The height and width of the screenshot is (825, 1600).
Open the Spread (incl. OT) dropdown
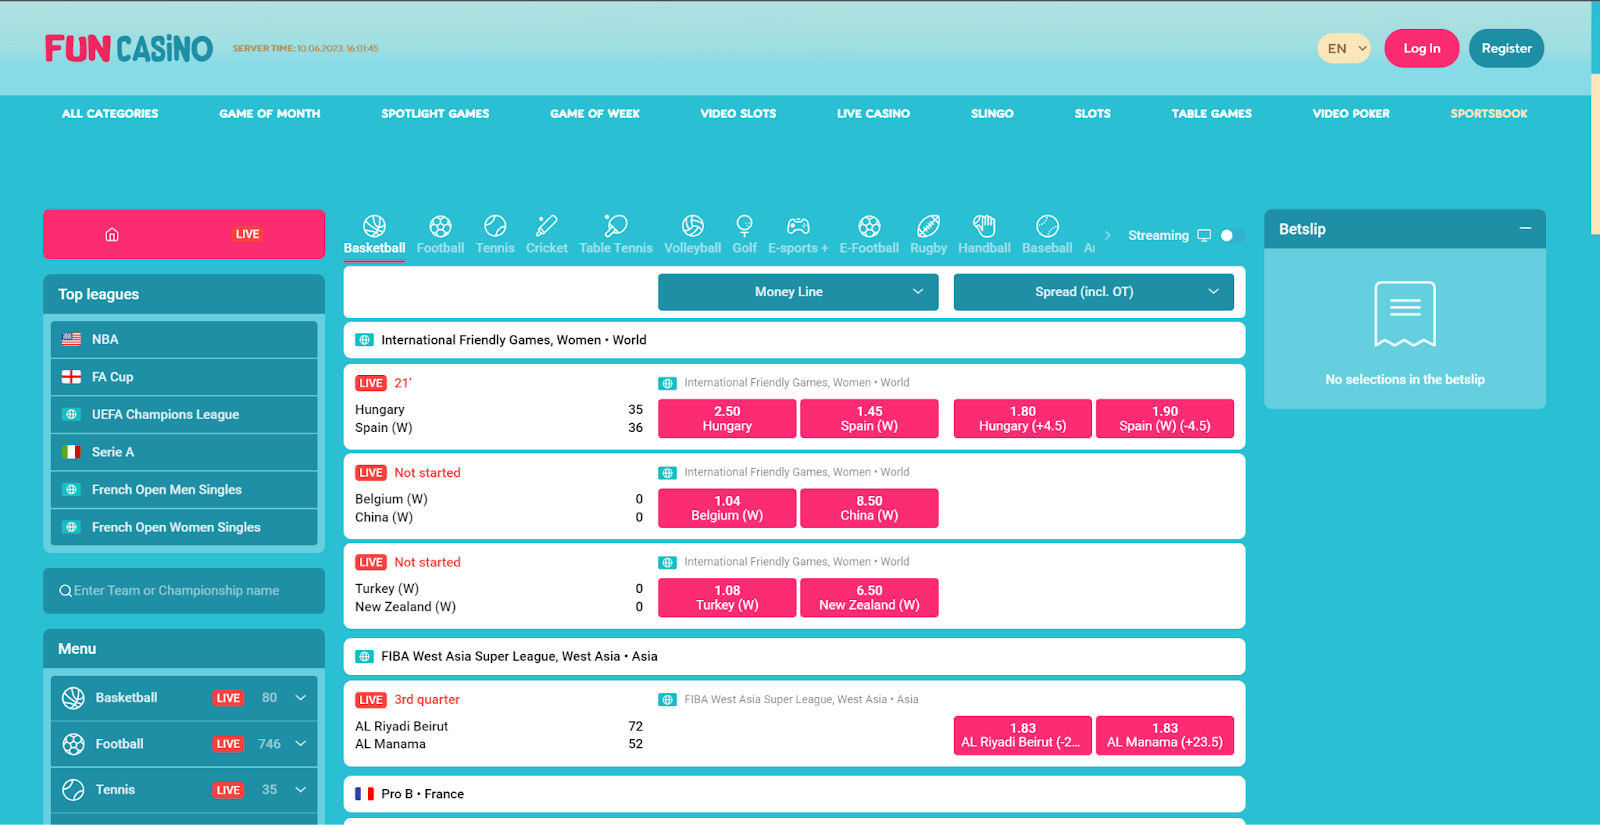(x=1094, y=292)
